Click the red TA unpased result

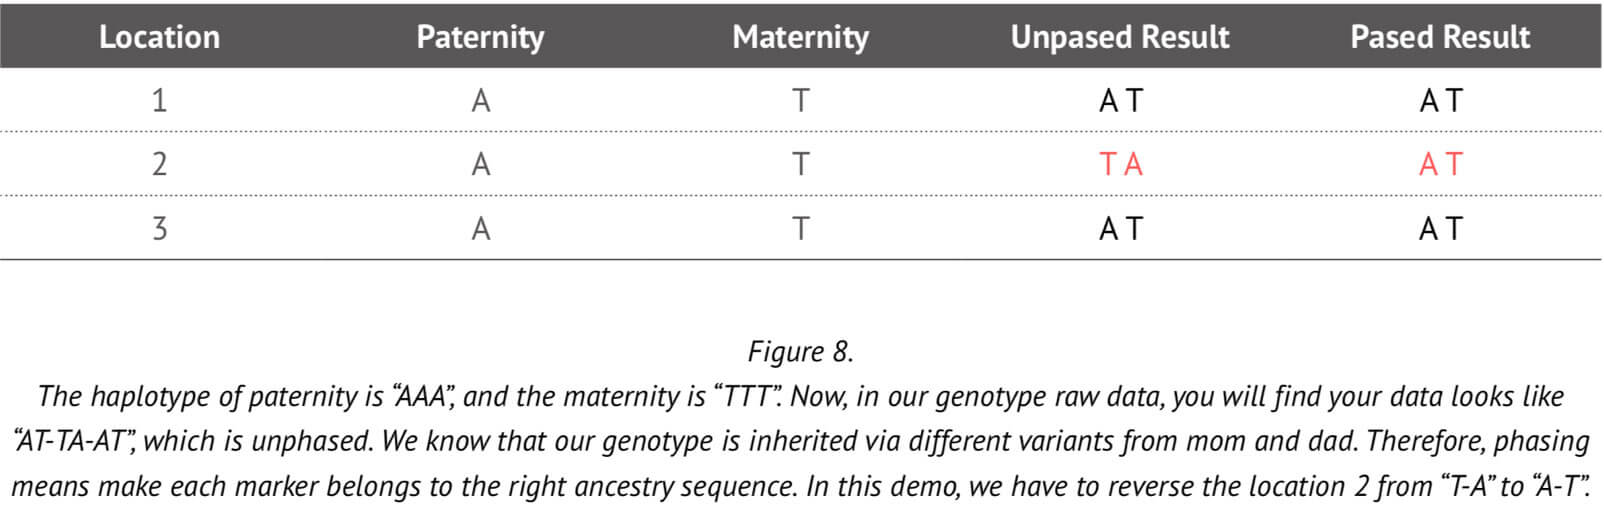(x=1121, y=164)
